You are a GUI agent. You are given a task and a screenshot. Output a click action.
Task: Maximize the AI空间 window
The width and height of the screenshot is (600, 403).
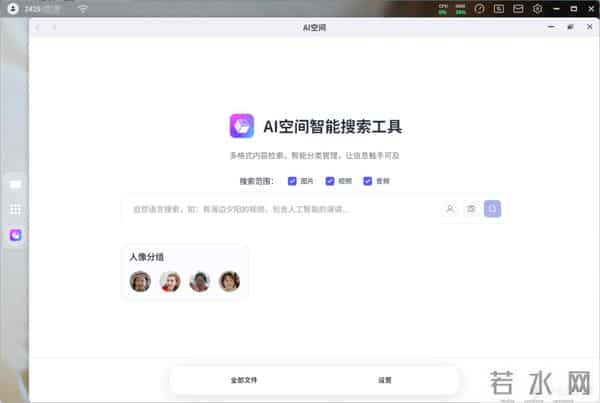[571, 27]
